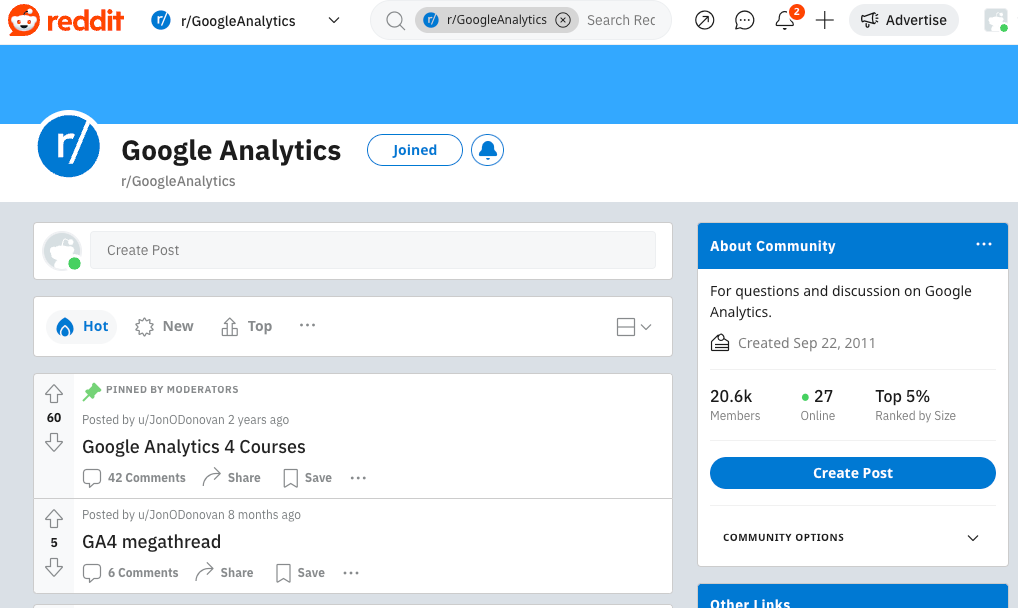Screen dimensions: 1018x608
Task: Click the About Community three-dots icon
Action: coord(984,245)
